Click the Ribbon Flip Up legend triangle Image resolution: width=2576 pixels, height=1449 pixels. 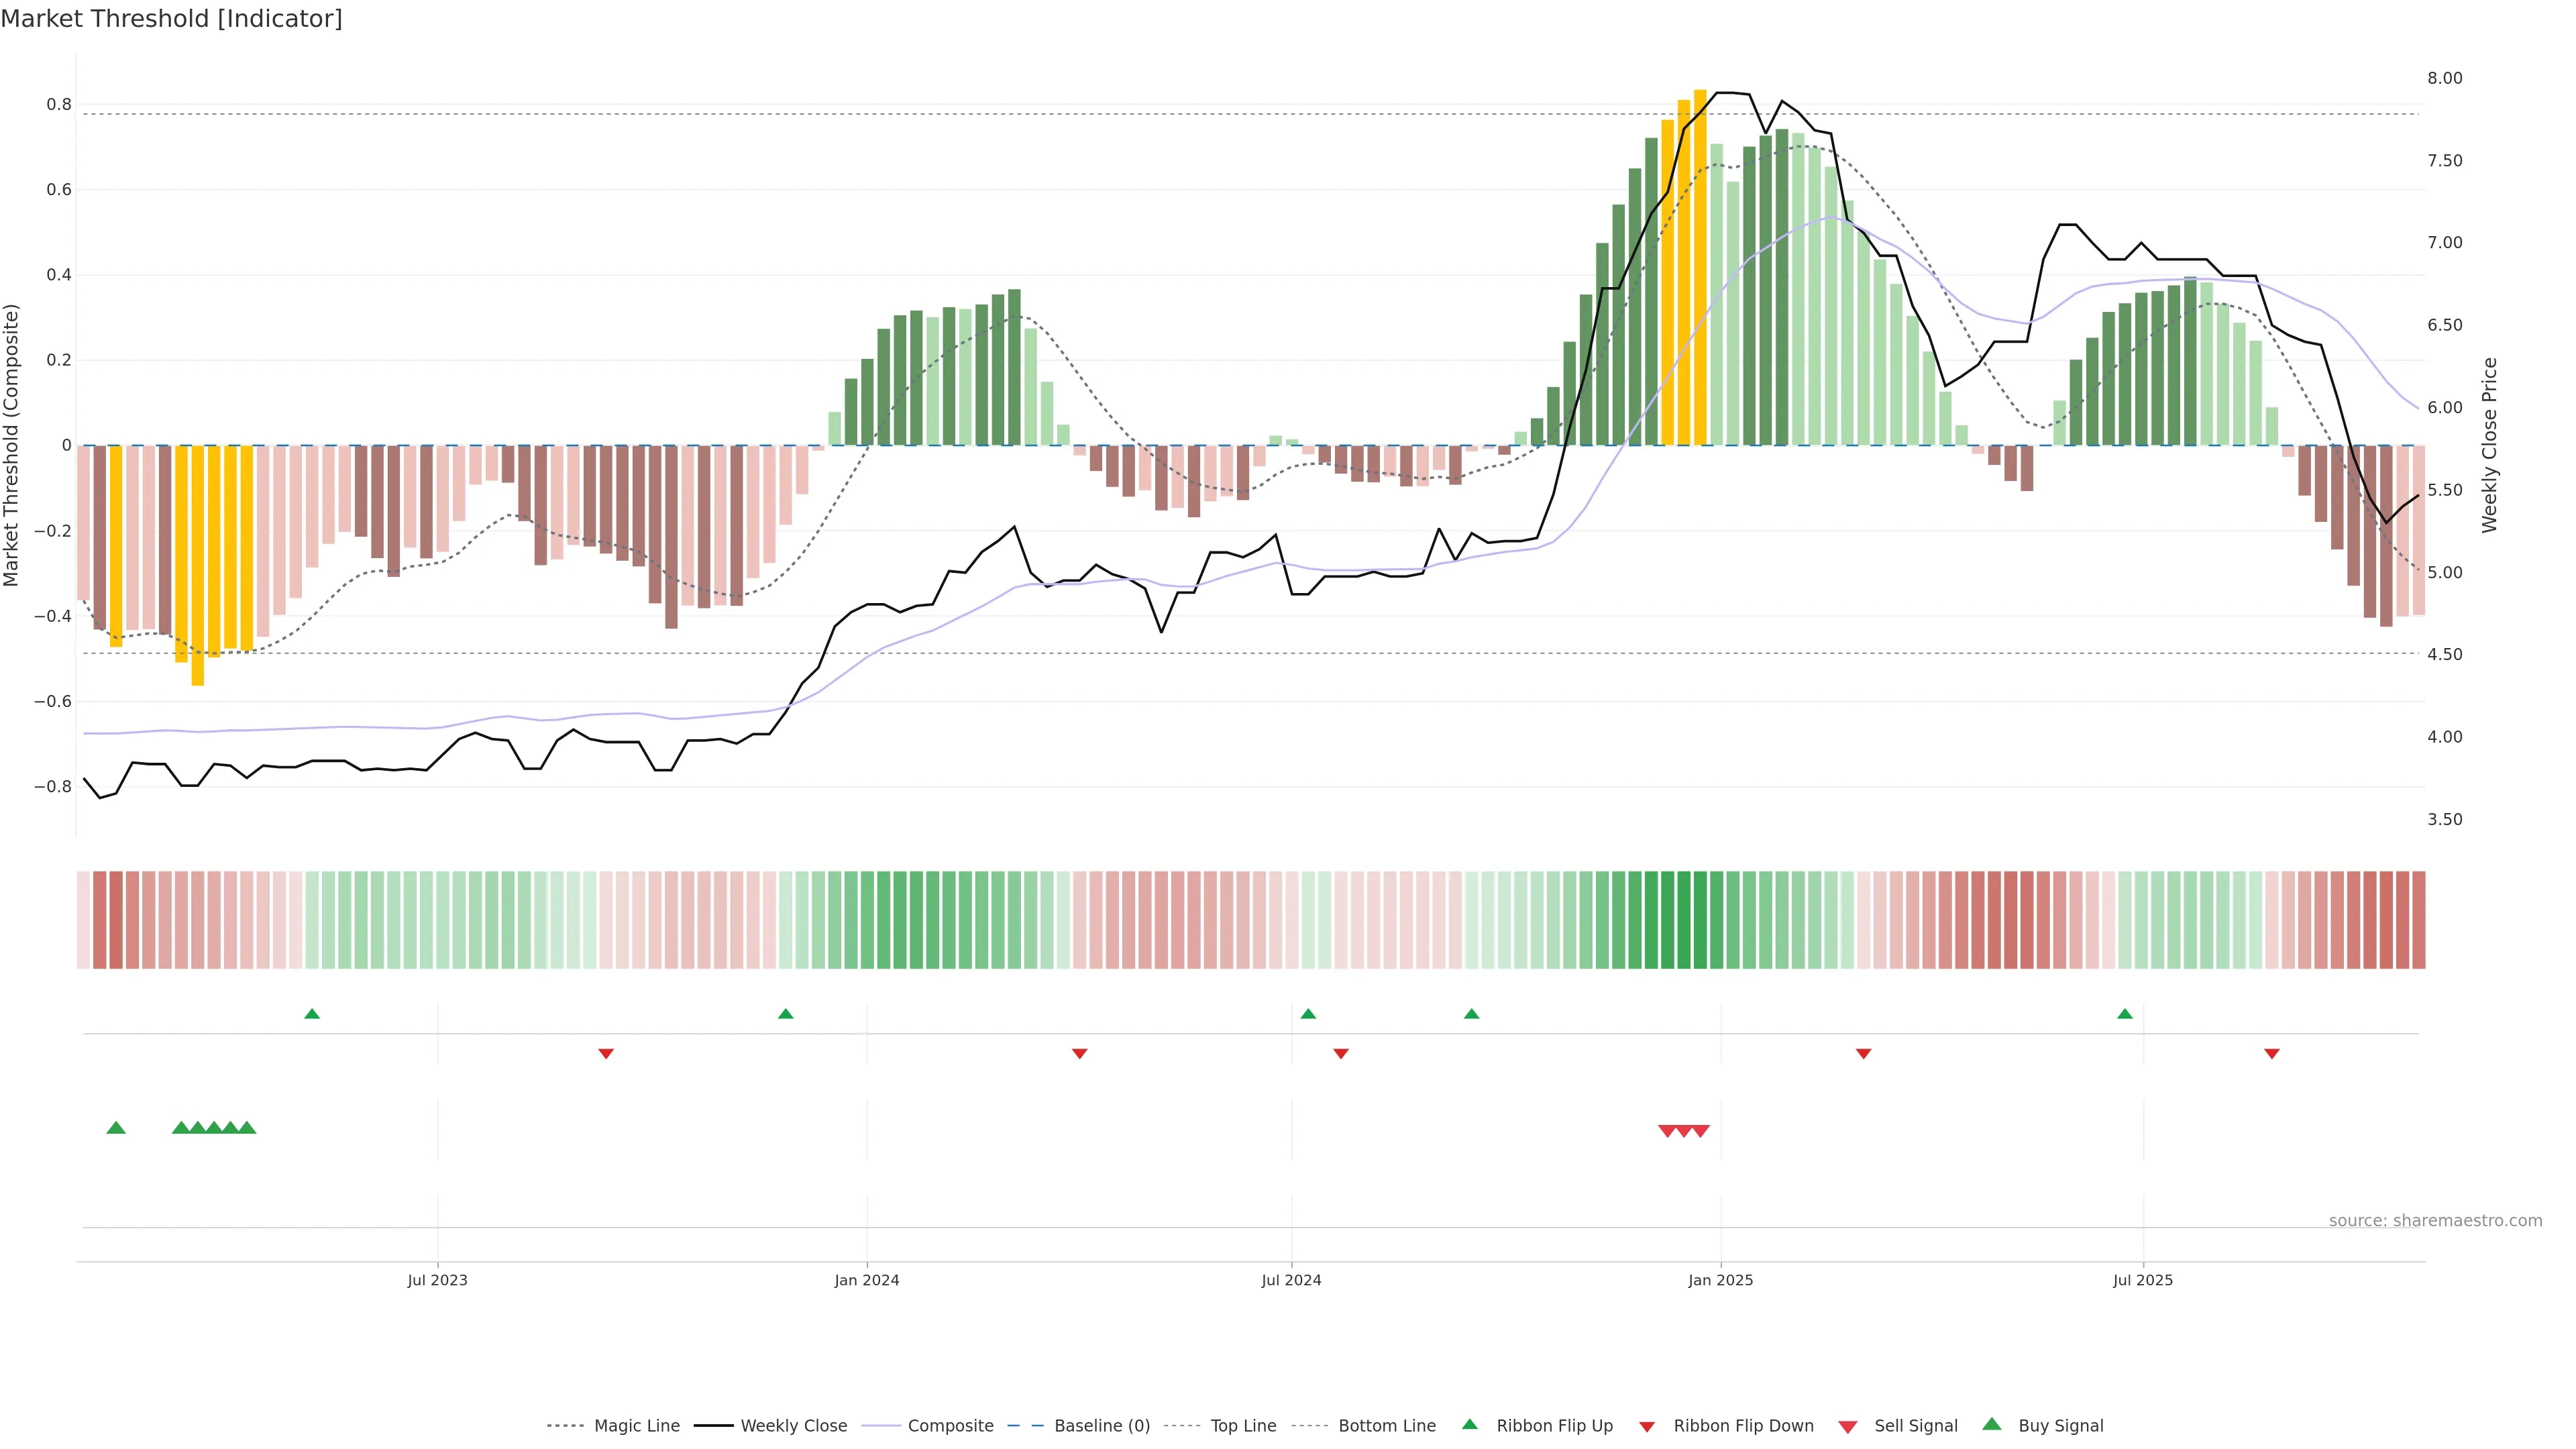[1469, 1424]
